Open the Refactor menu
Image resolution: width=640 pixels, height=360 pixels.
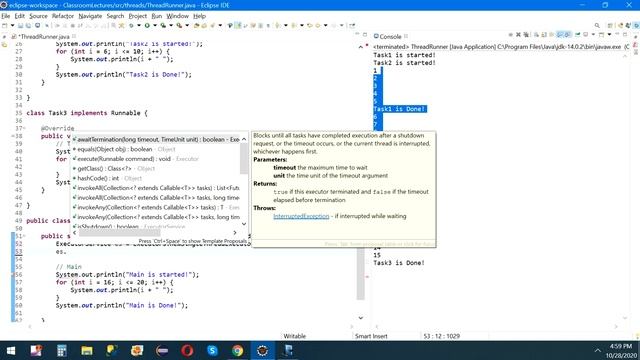point(63,16)
